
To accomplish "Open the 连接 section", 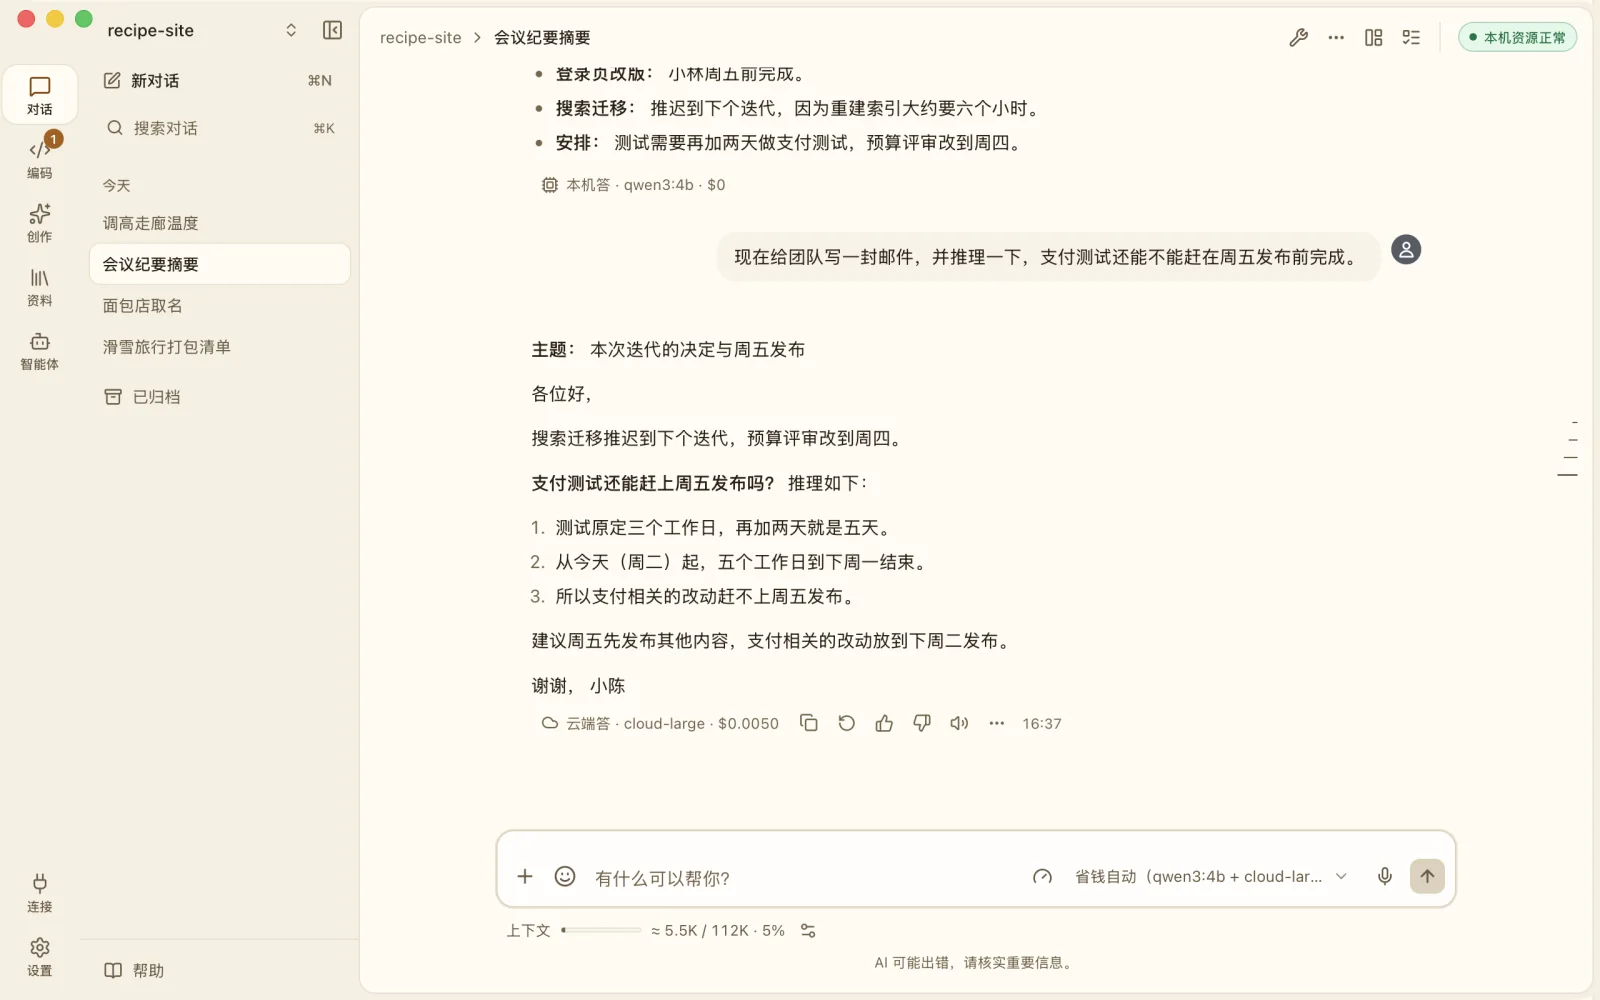I will [x=40, y=893].
